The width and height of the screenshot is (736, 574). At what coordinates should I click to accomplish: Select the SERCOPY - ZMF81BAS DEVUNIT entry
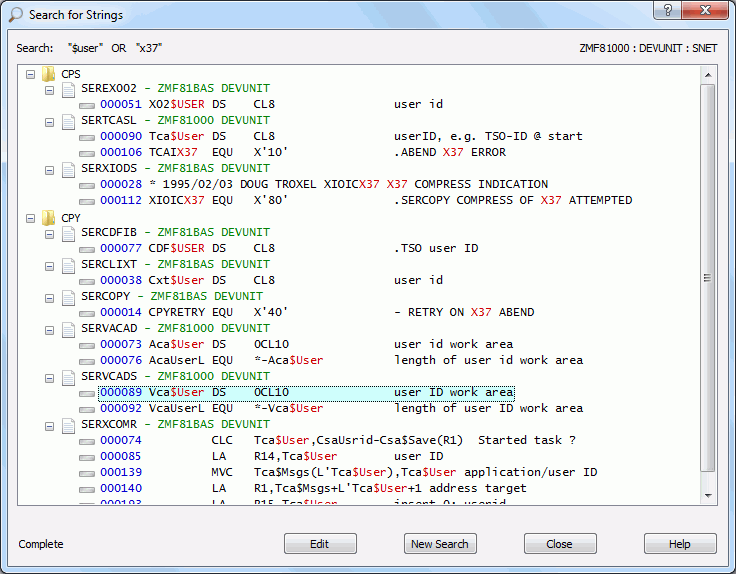click(x=172, y=296)
